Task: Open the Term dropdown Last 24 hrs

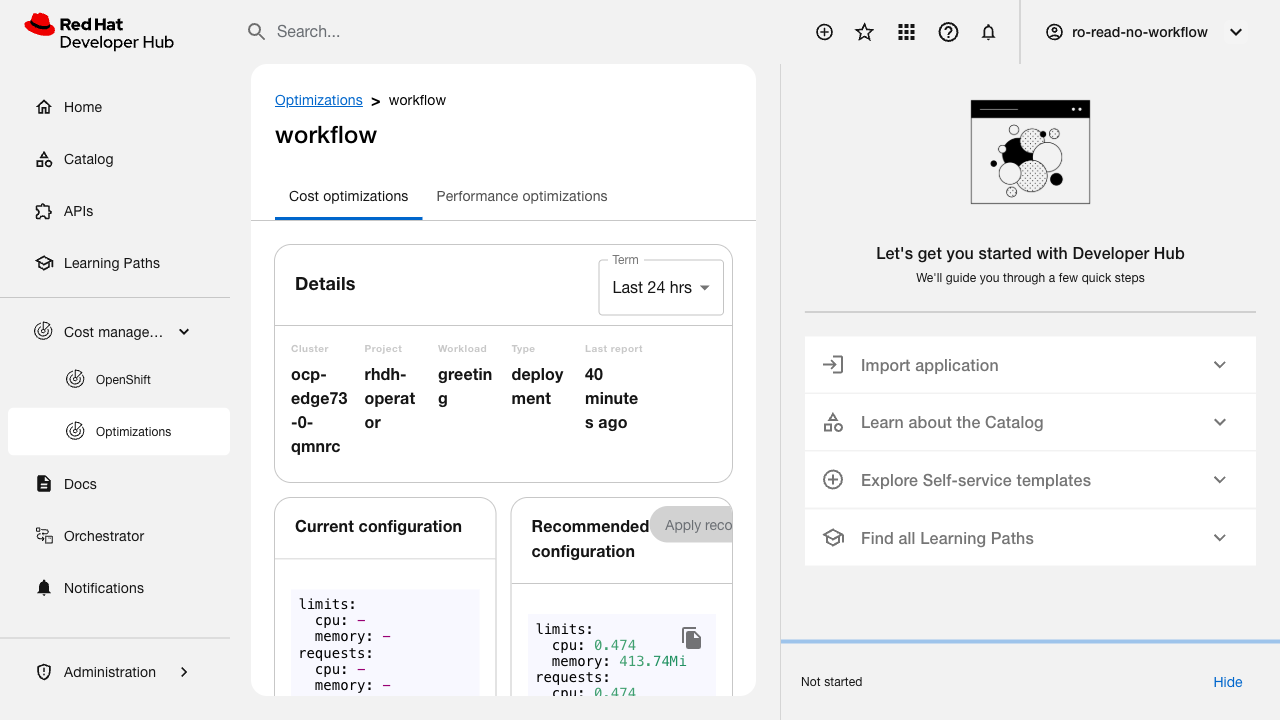Action: tap(660, 287)
